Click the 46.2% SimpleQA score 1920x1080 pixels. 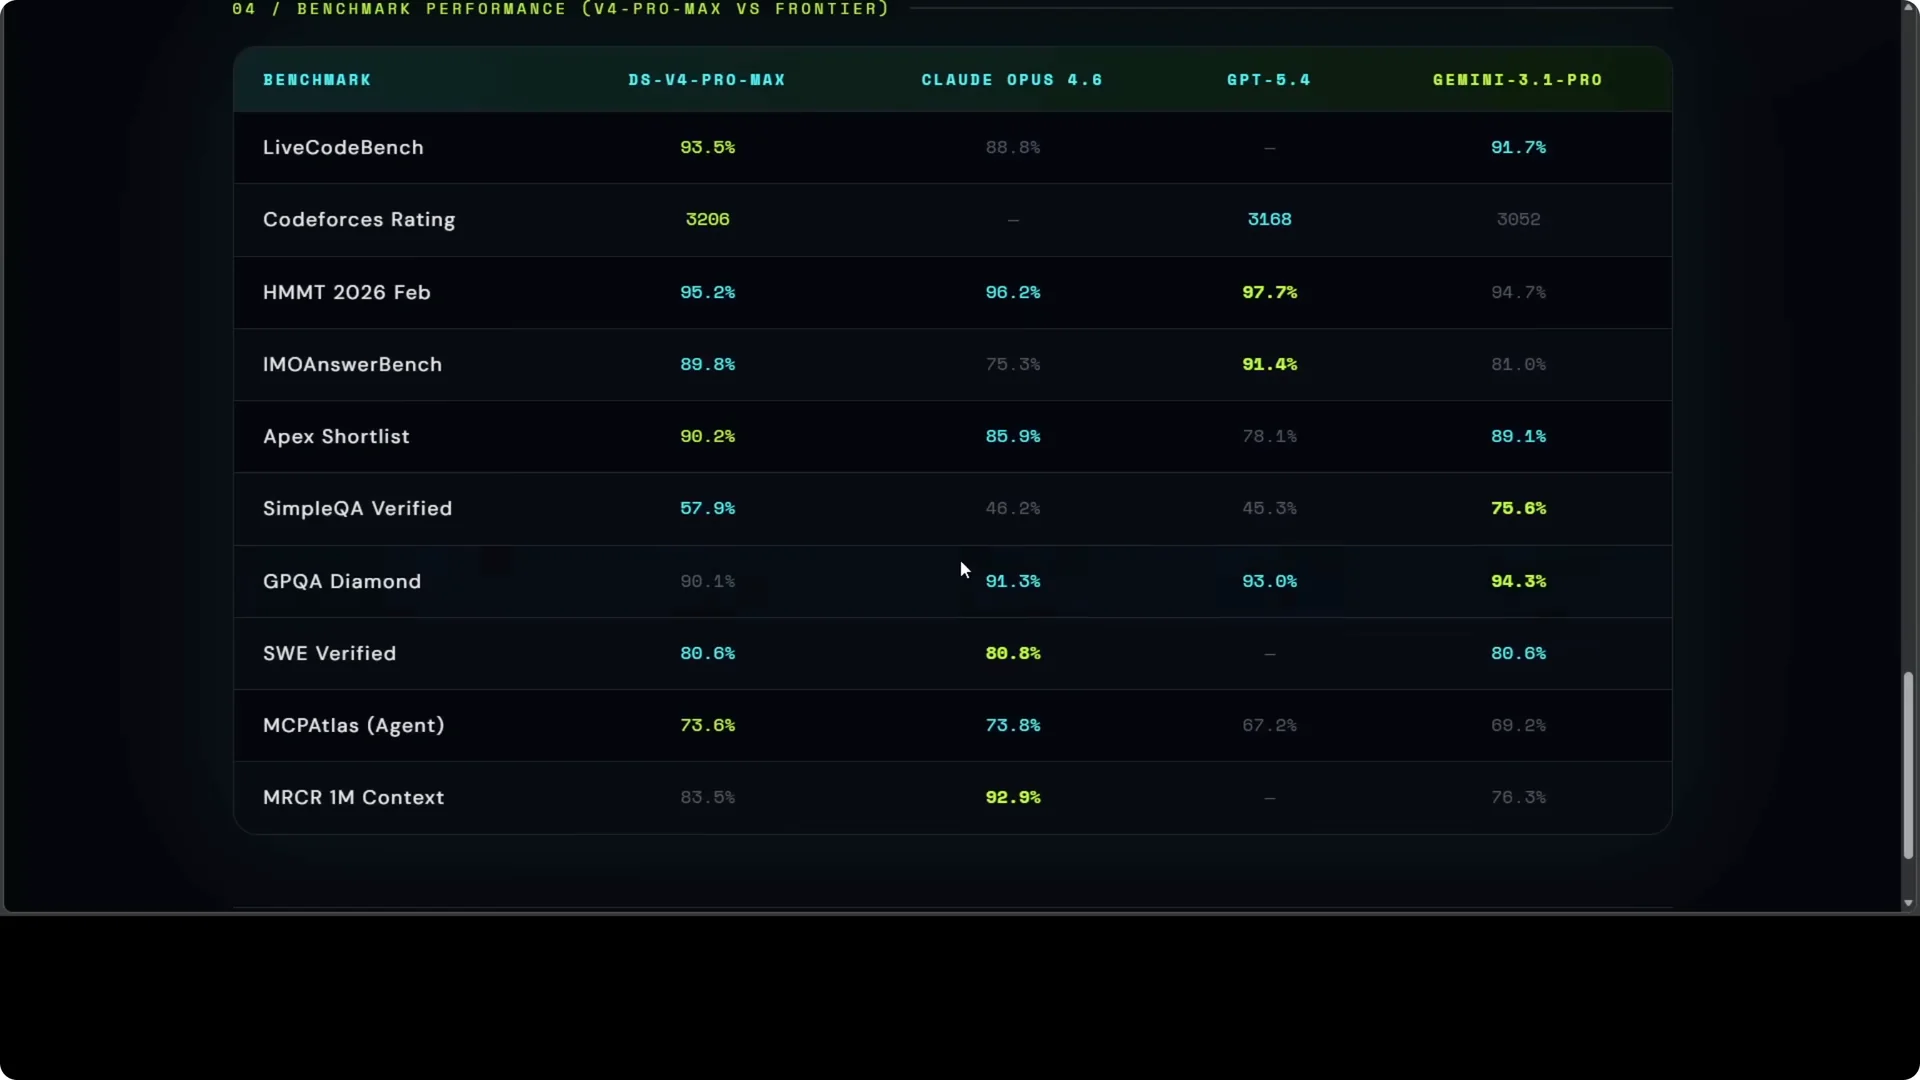tap(1013, 508)
